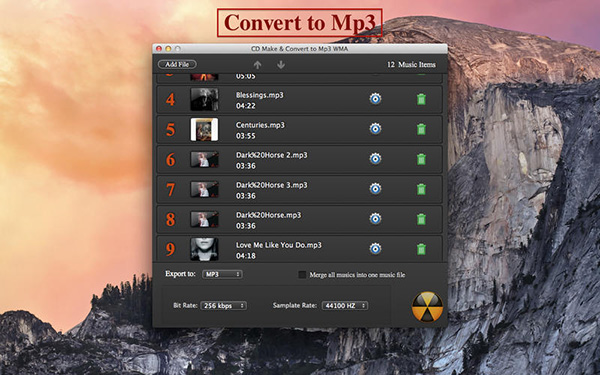
Task: Open the Export to MP3 dropdown
Action: pyautogui.click(x=222, y=274)
